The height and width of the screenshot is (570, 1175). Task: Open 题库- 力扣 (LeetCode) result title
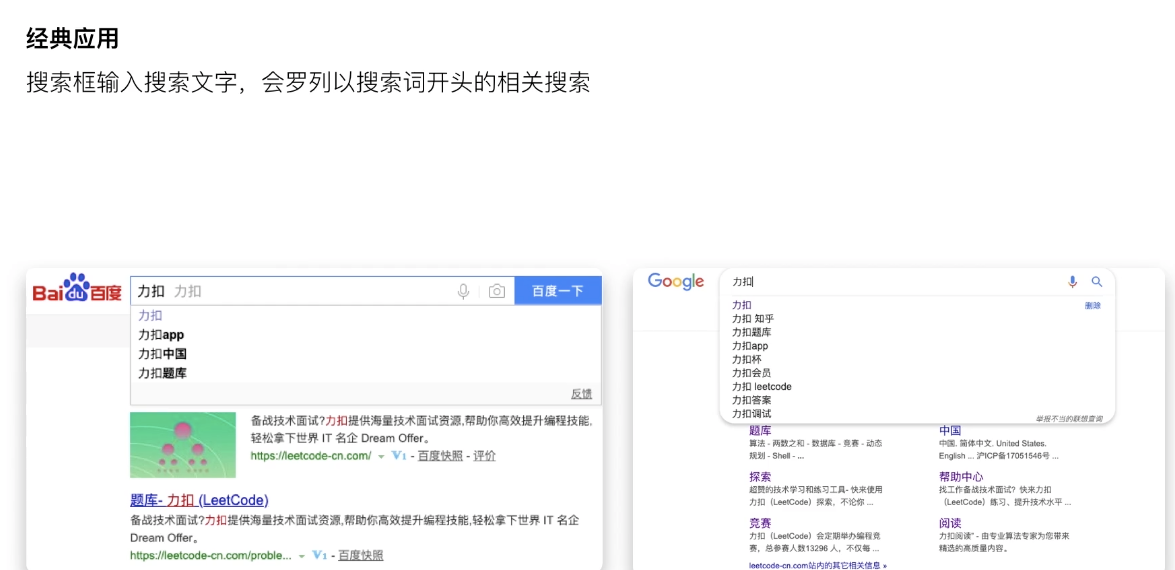pos(199,500)
